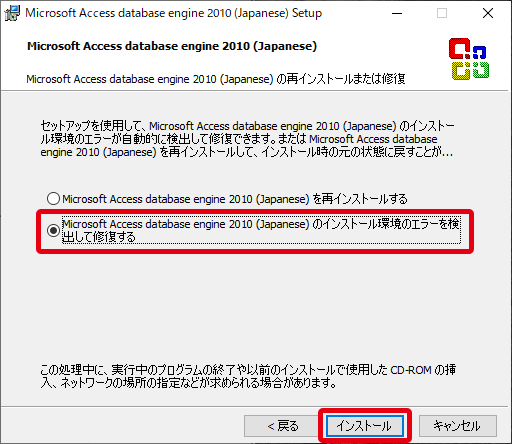Image resolution: width=512 pixels, height=444 pixels.
Task: Close the Setup dialog window
Action: coord(488,13)
